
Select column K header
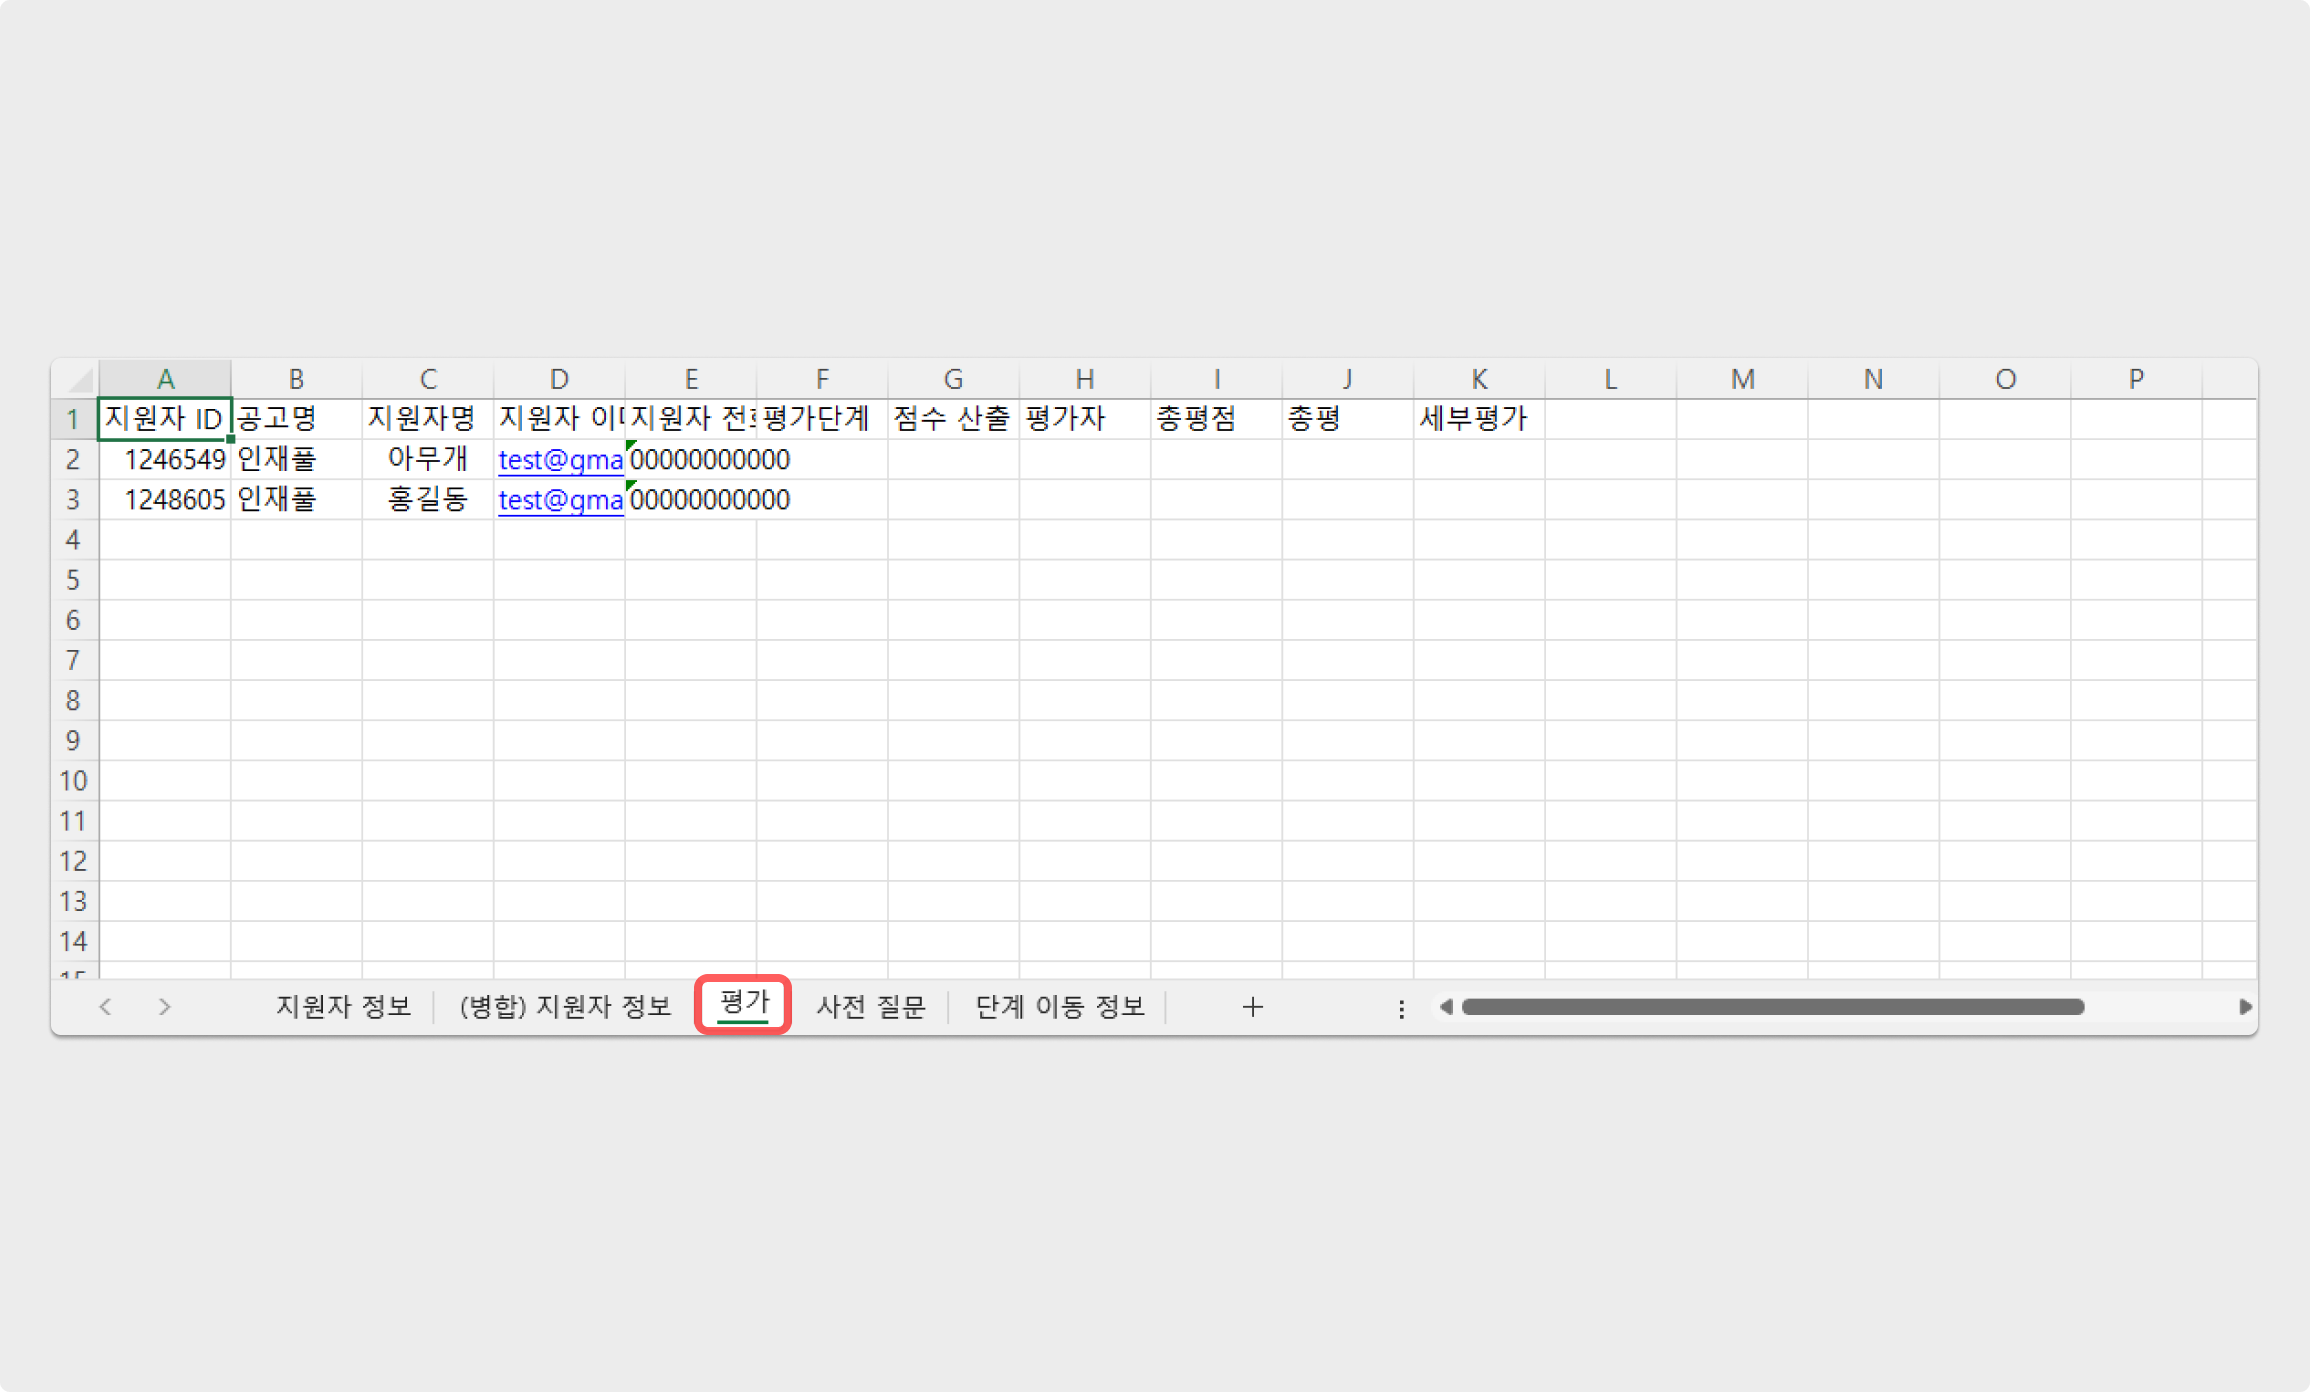pos(1478,380)
